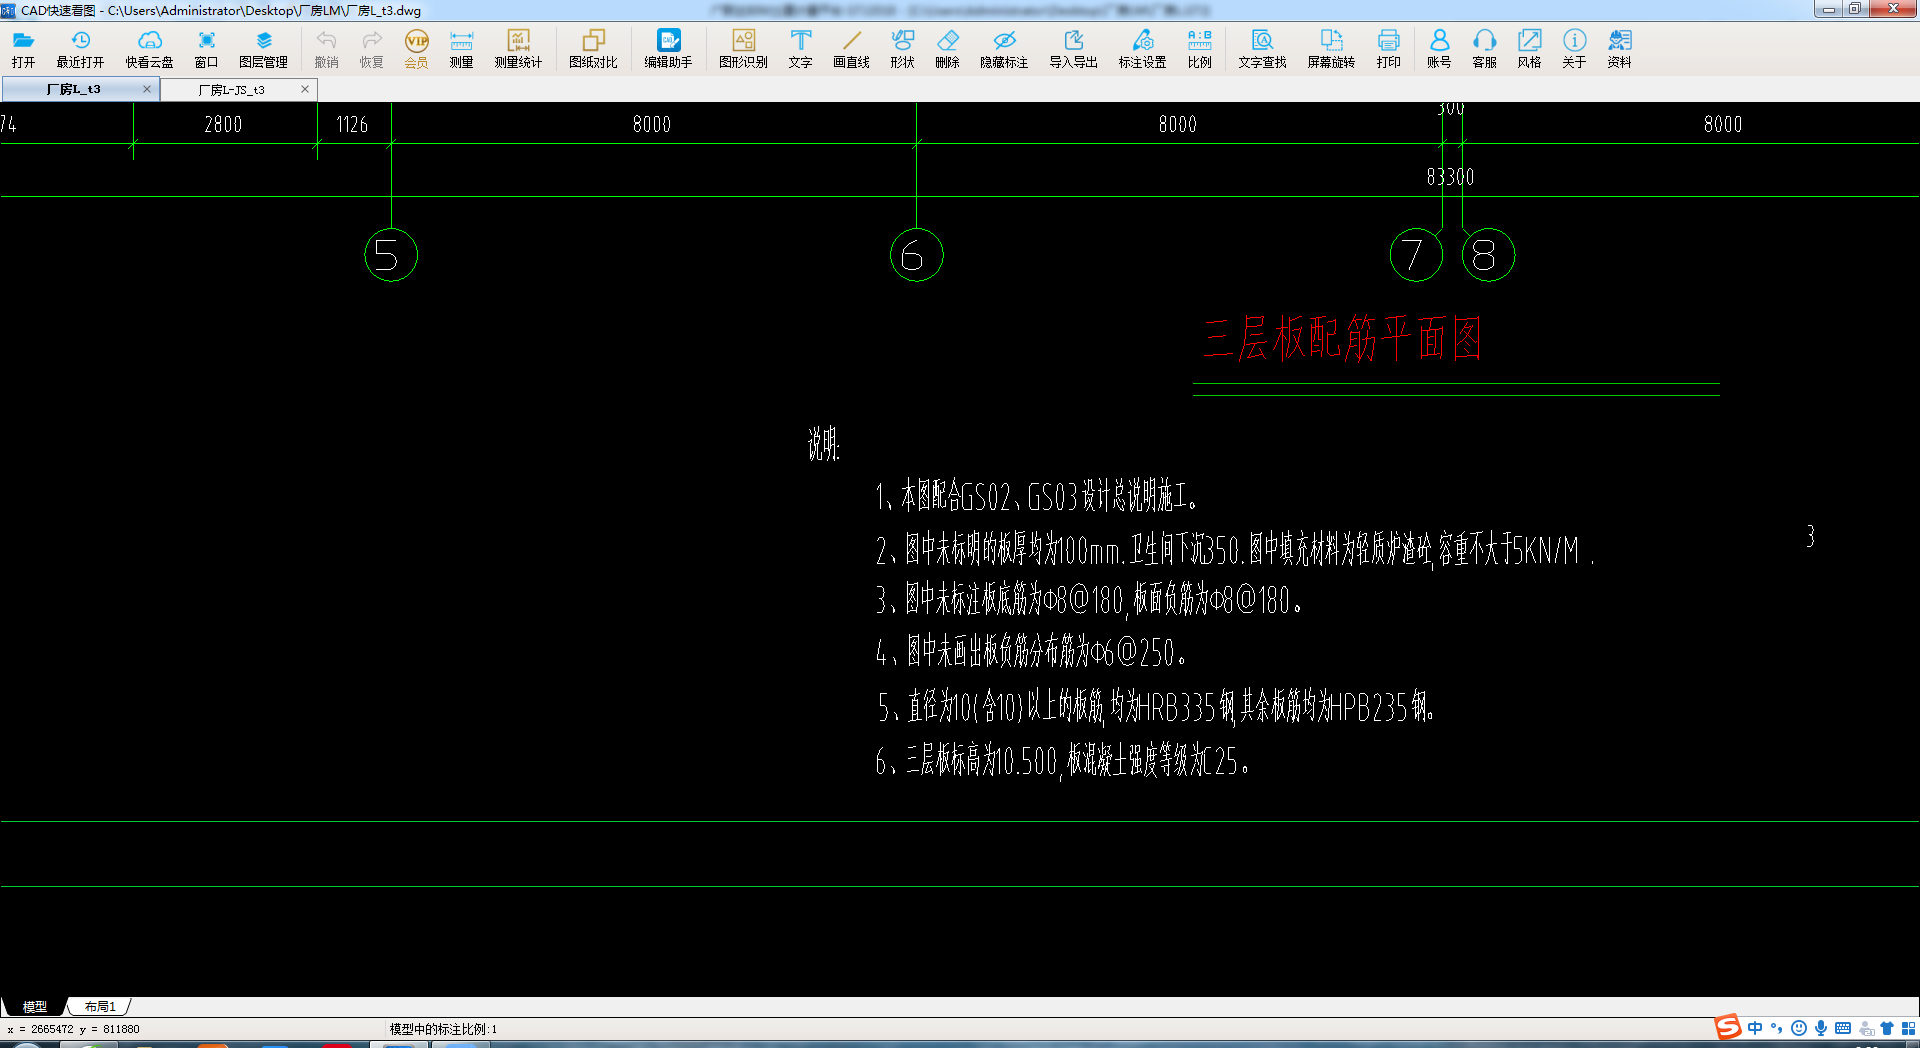Open 文字查找 text search
The image size is (1920, 1048).
1262,48
